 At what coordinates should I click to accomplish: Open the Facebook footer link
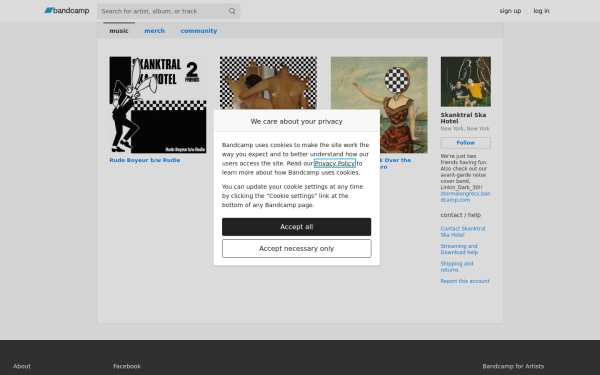coord(127,366)
